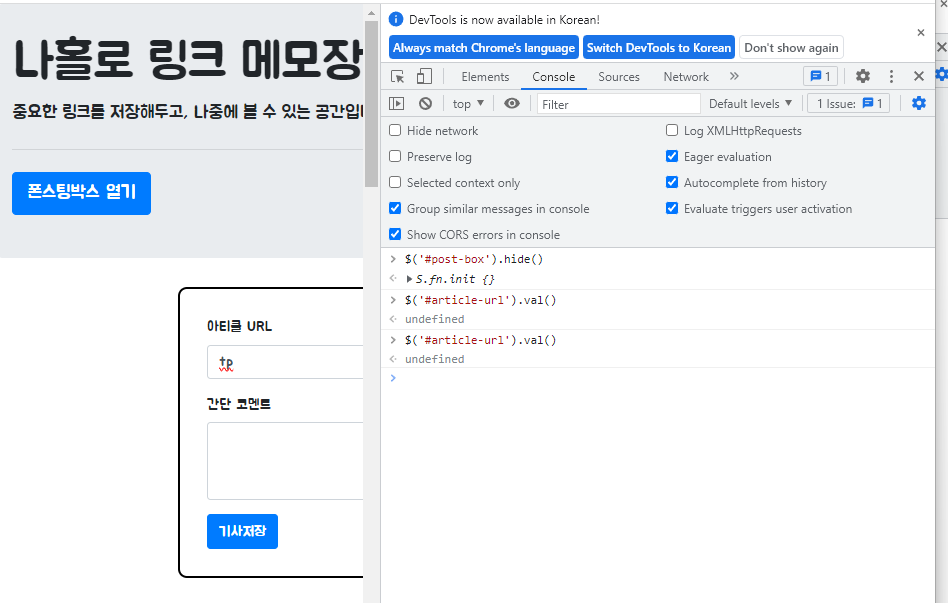Disable Show CORS errors in console
This screenshot has width=948, height=603.
(x=395, y=234)
